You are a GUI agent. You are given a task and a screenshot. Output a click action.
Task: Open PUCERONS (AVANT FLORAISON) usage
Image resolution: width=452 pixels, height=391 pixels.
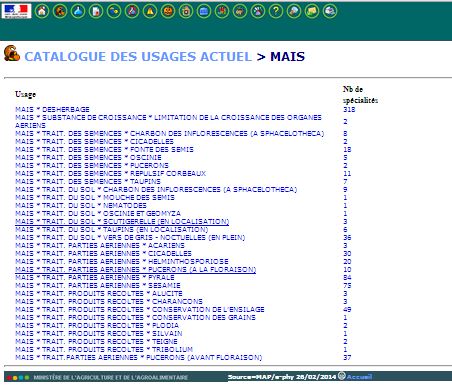point(139,357)
